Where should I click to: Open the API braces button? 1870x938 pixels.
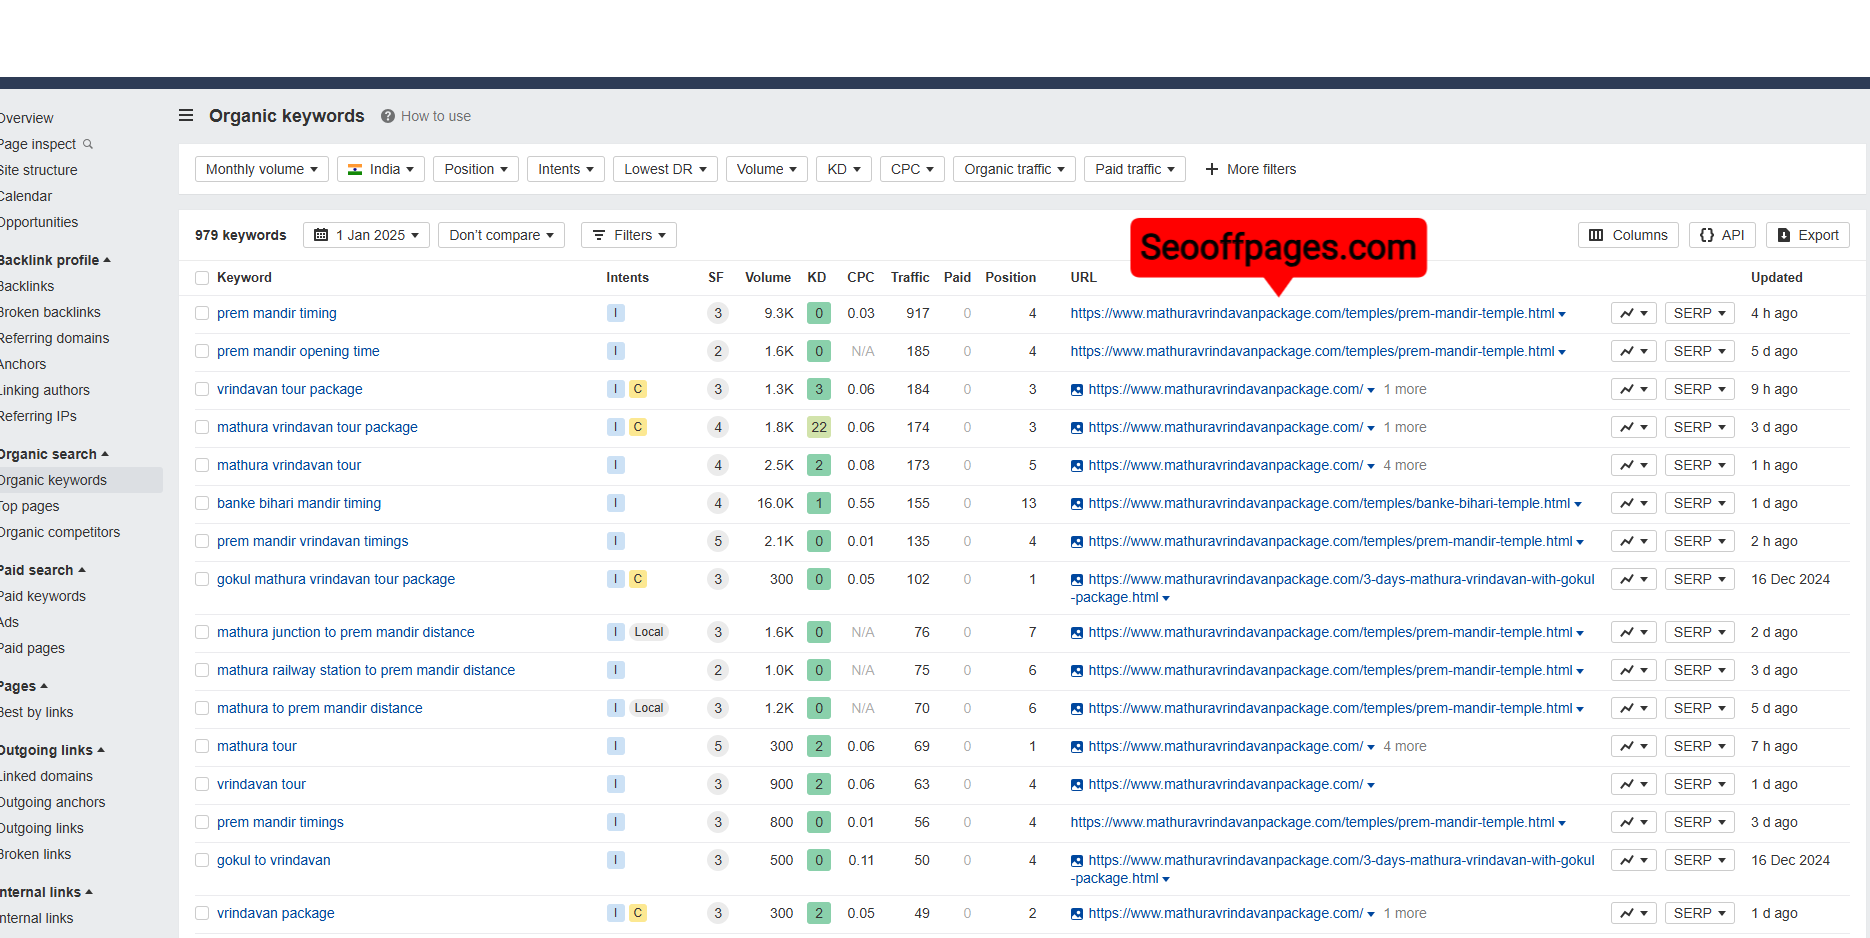[1722, 235]
